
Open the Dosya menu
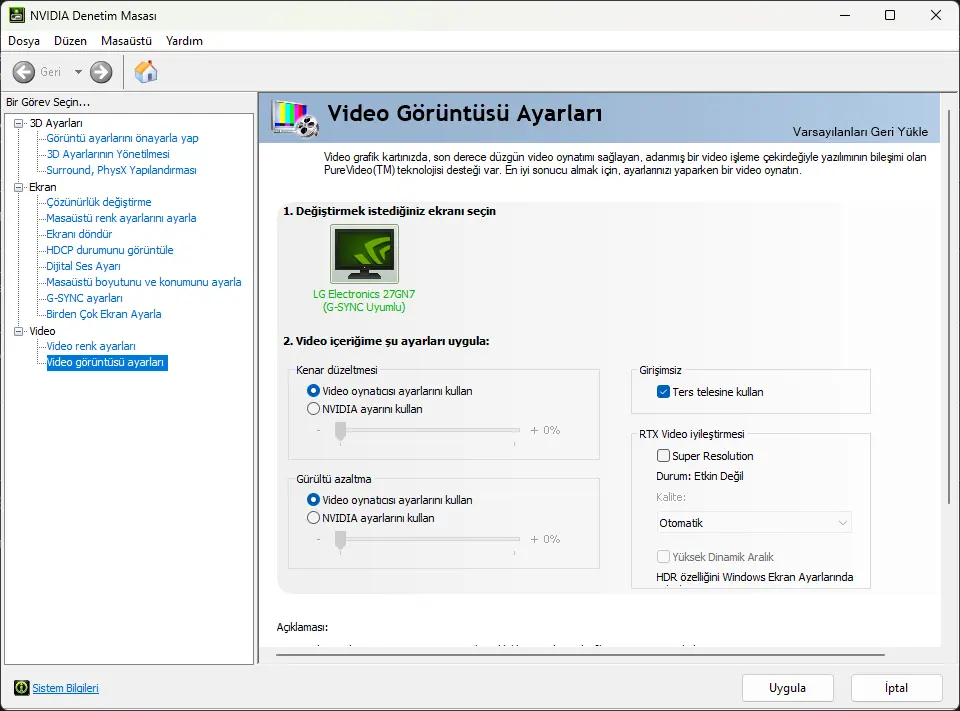24,41
